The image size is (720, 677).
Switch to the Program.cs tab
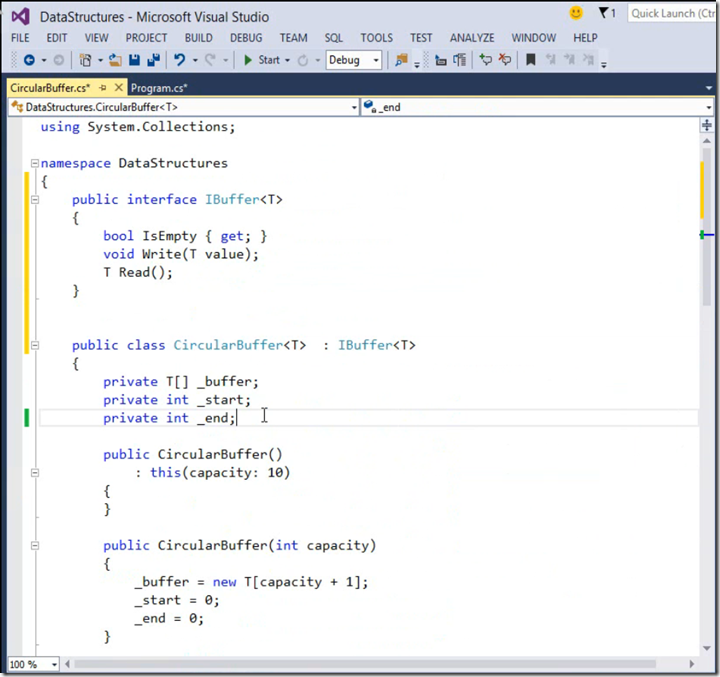(159, 88)
